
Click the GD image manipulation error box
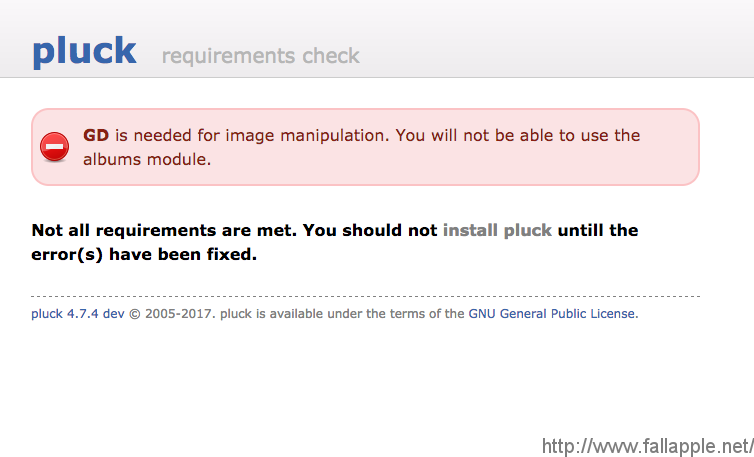coord(365,147)
